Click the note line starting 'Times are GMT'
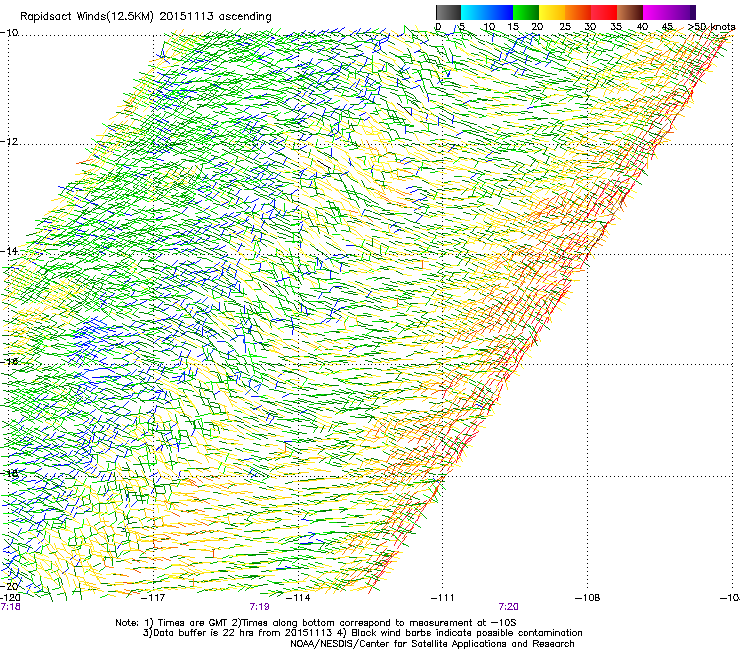The width and height of the screenshot is (740, 650). (x=316, y=623)
